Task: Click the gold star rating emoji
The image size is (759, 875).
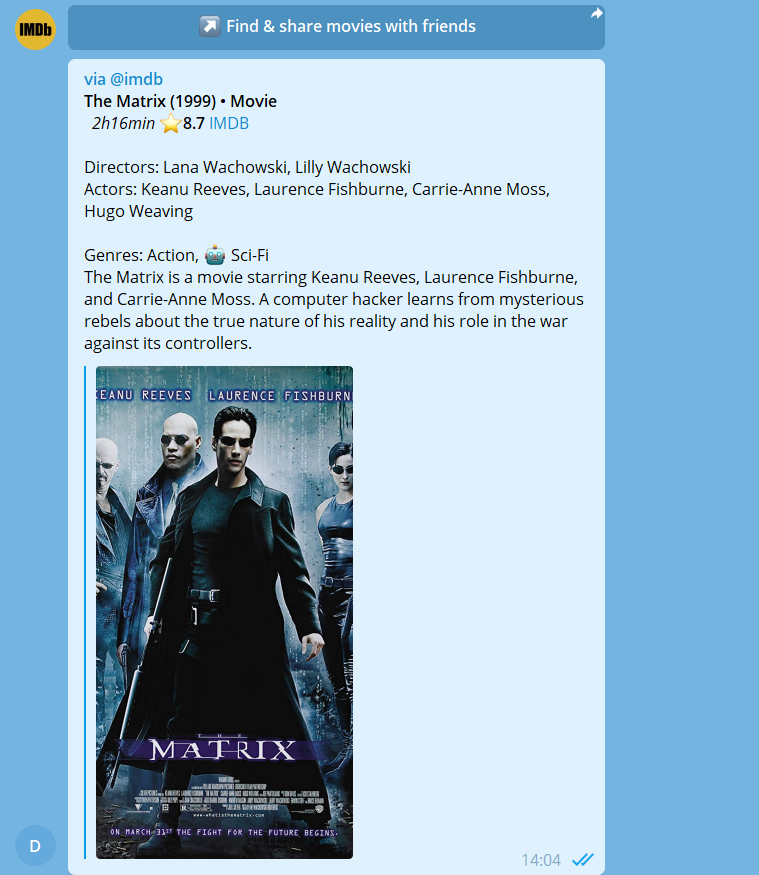Action: 171,123
